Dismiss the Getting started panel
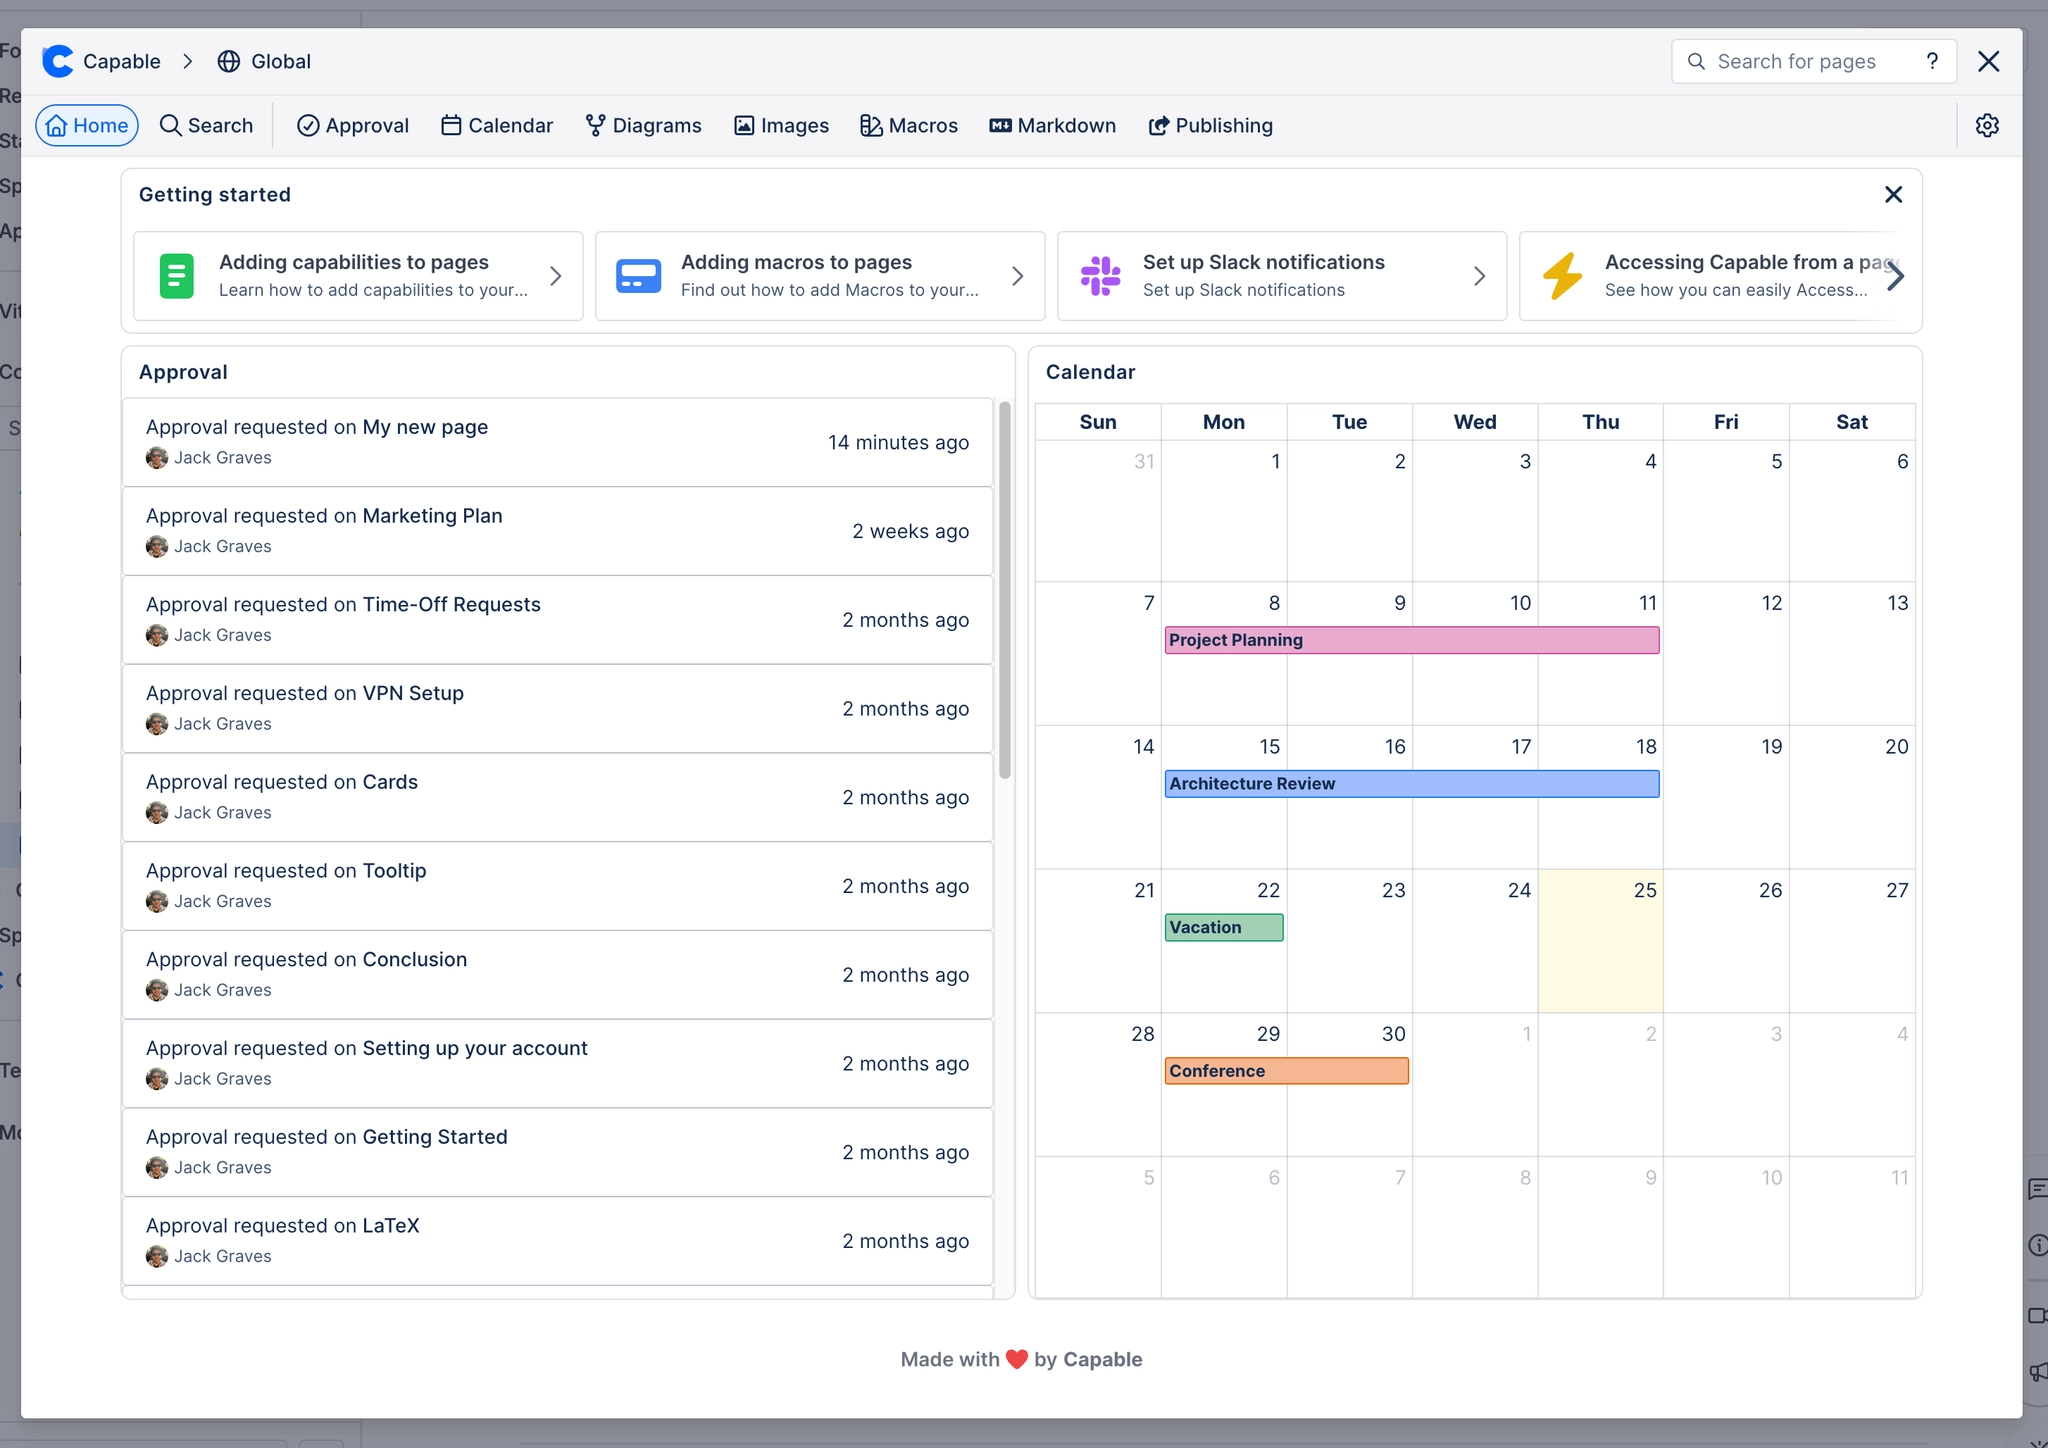The width and height of the screenshot is (2048, 1448). 1893,194
